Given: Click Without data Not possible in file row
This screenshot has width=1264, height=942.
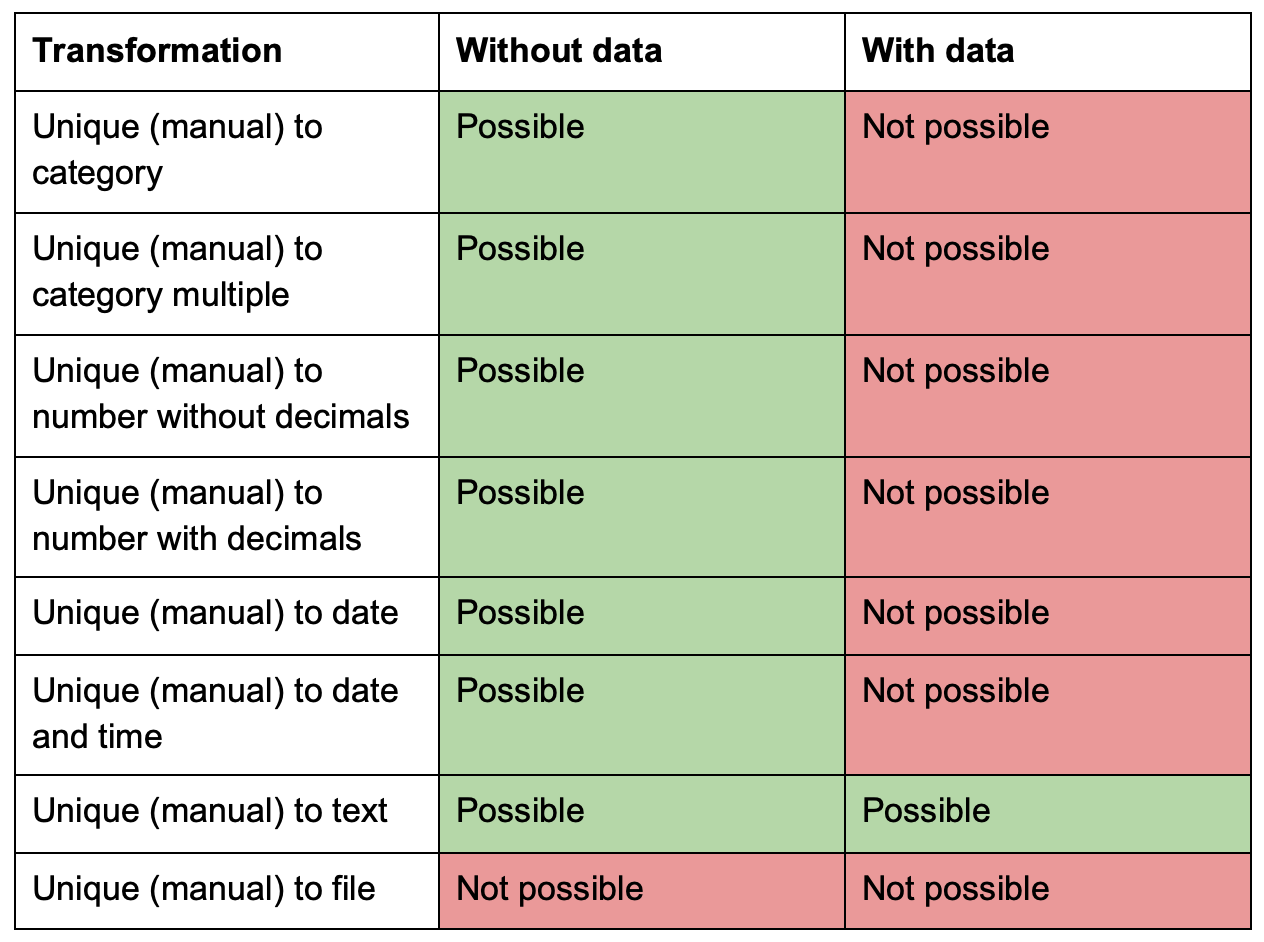Looking at the screenshot, I should coord(642,891).
